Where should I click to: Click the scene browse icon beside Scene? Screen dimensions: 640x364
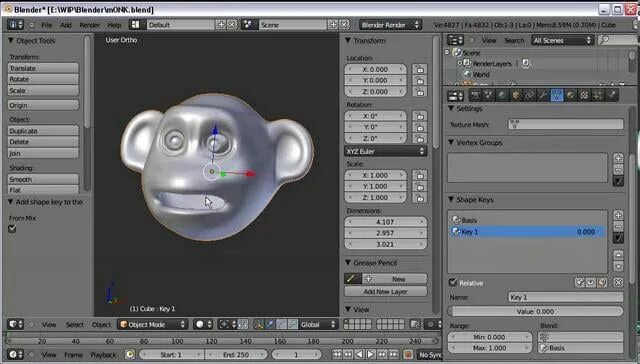pyautogui.click(x=248, y=25)
